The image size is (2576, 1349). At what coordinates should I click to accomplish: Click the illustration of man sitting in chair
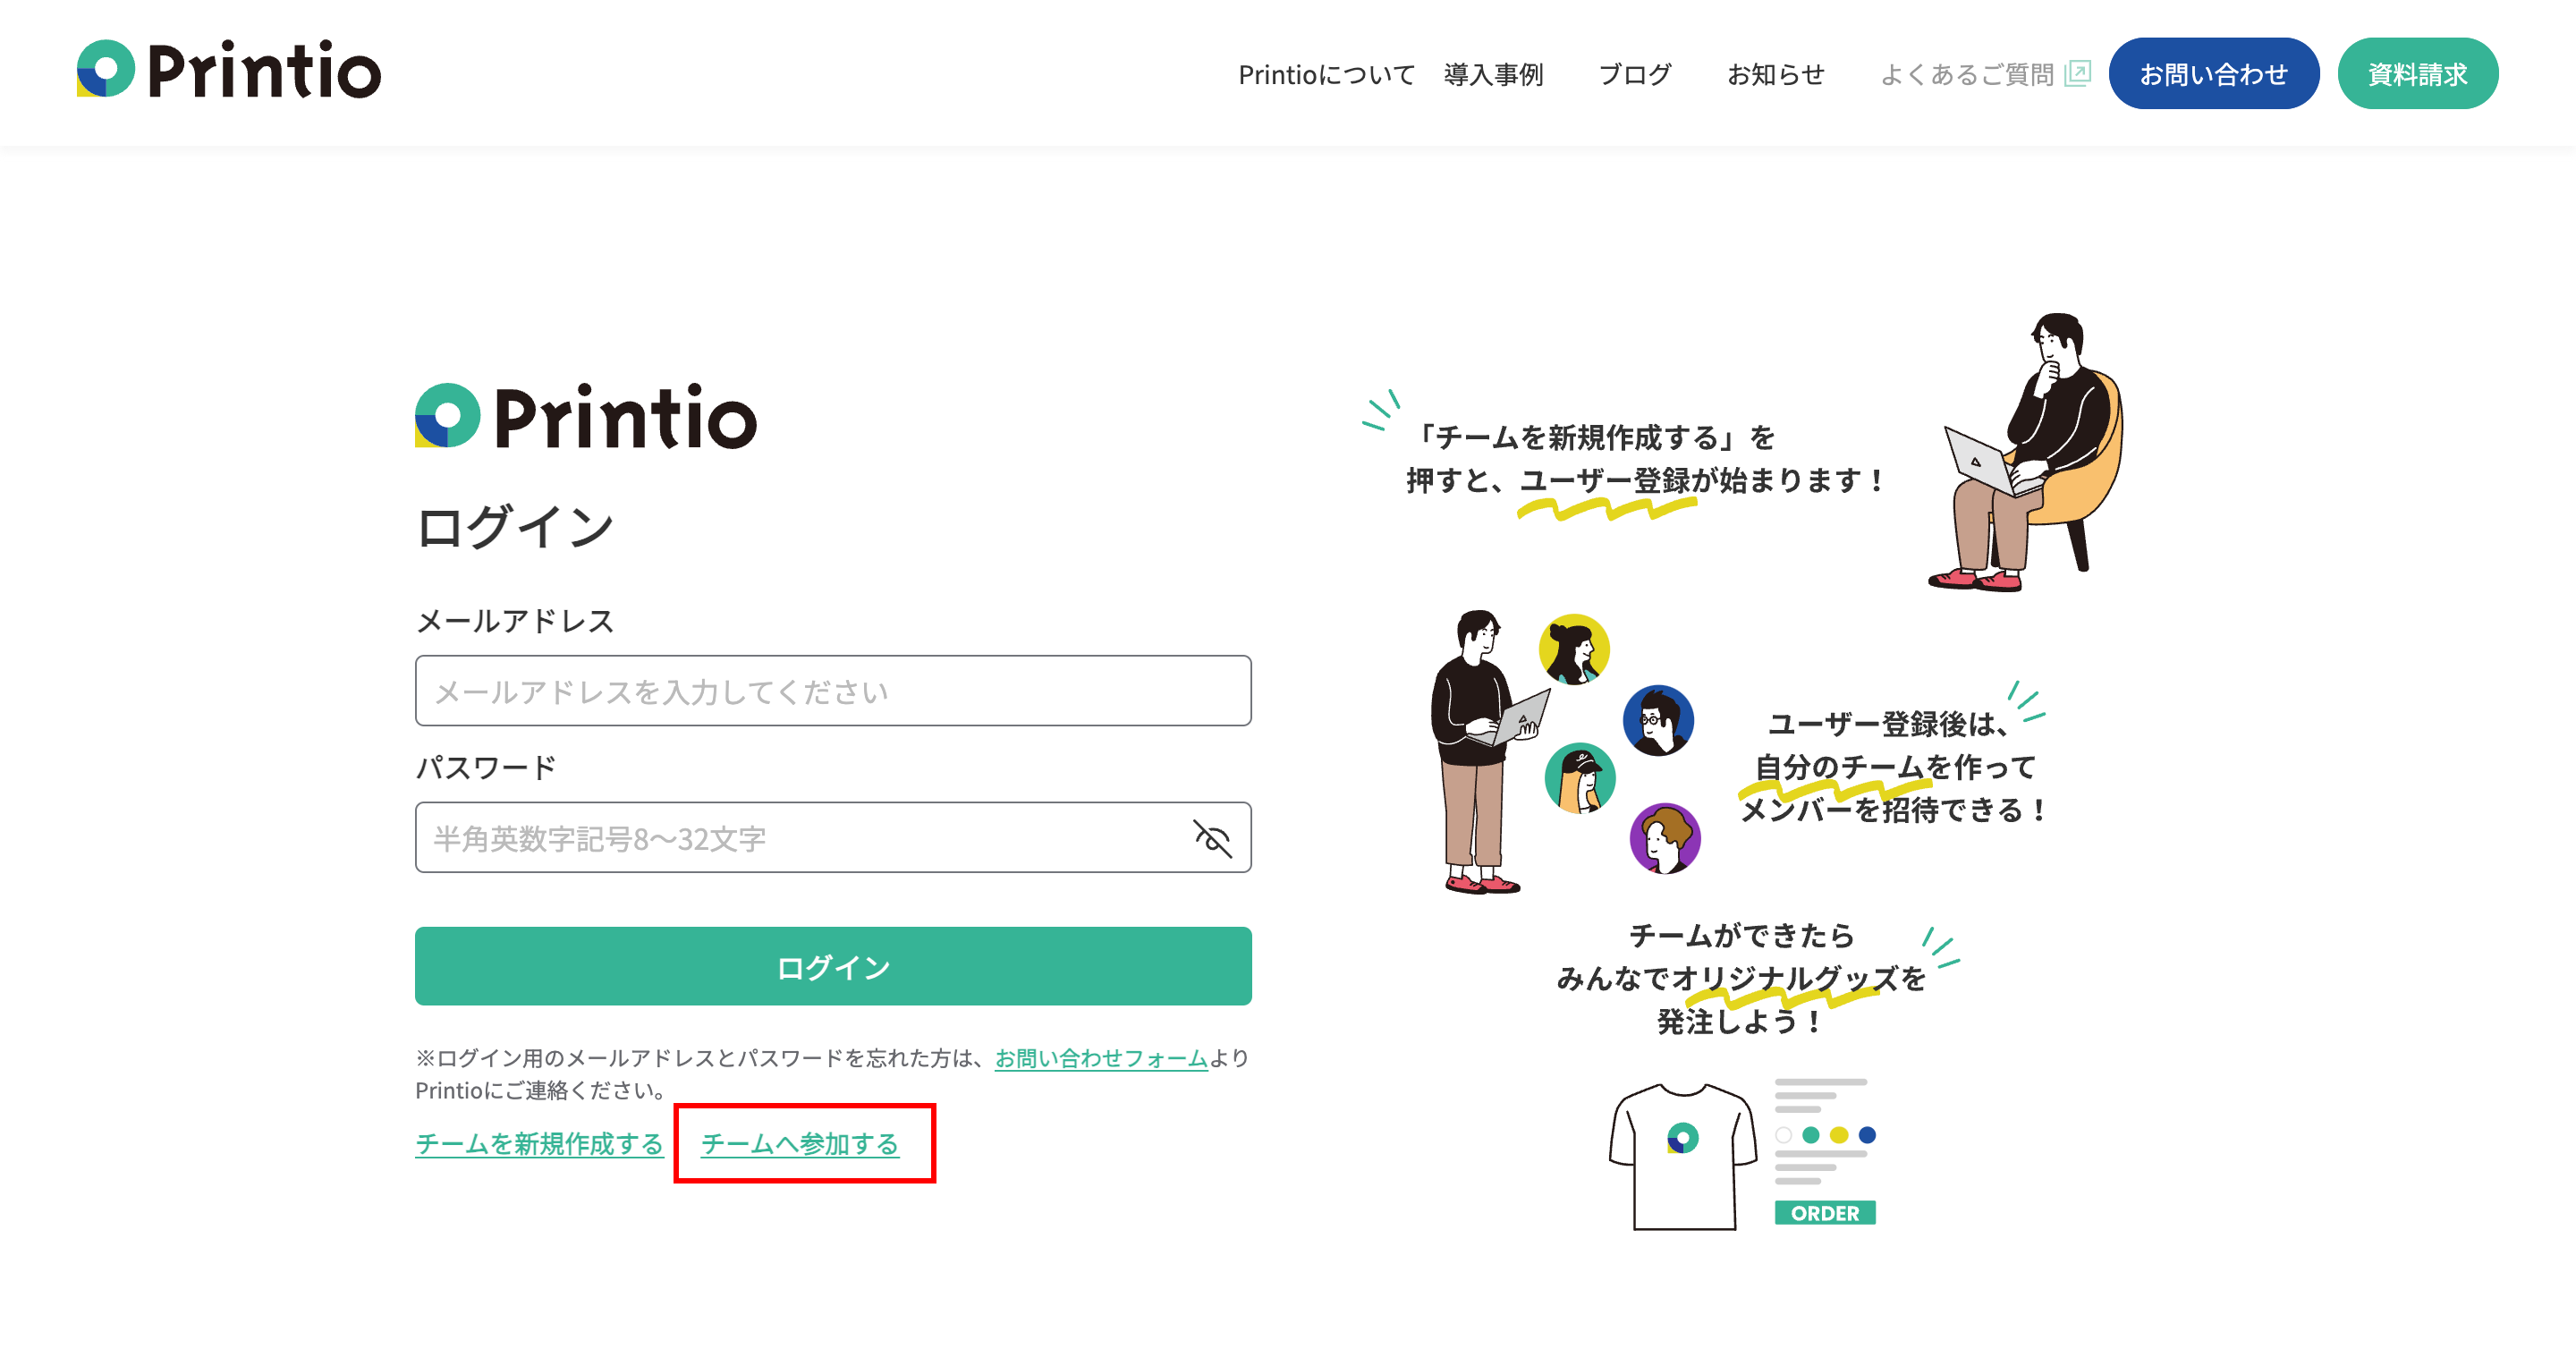(x=2027, y=452)
